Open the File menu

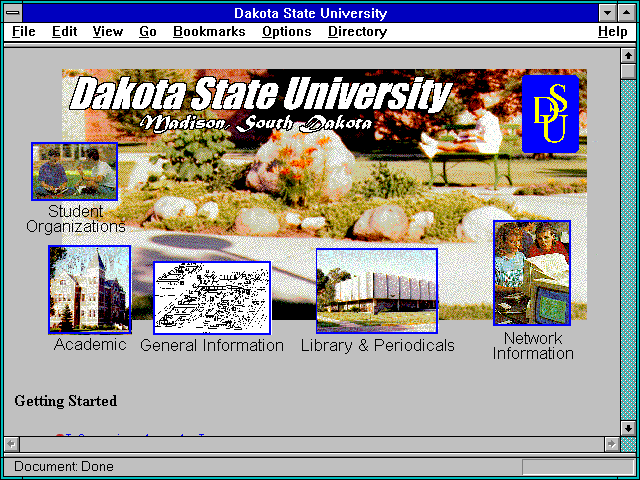24,31
